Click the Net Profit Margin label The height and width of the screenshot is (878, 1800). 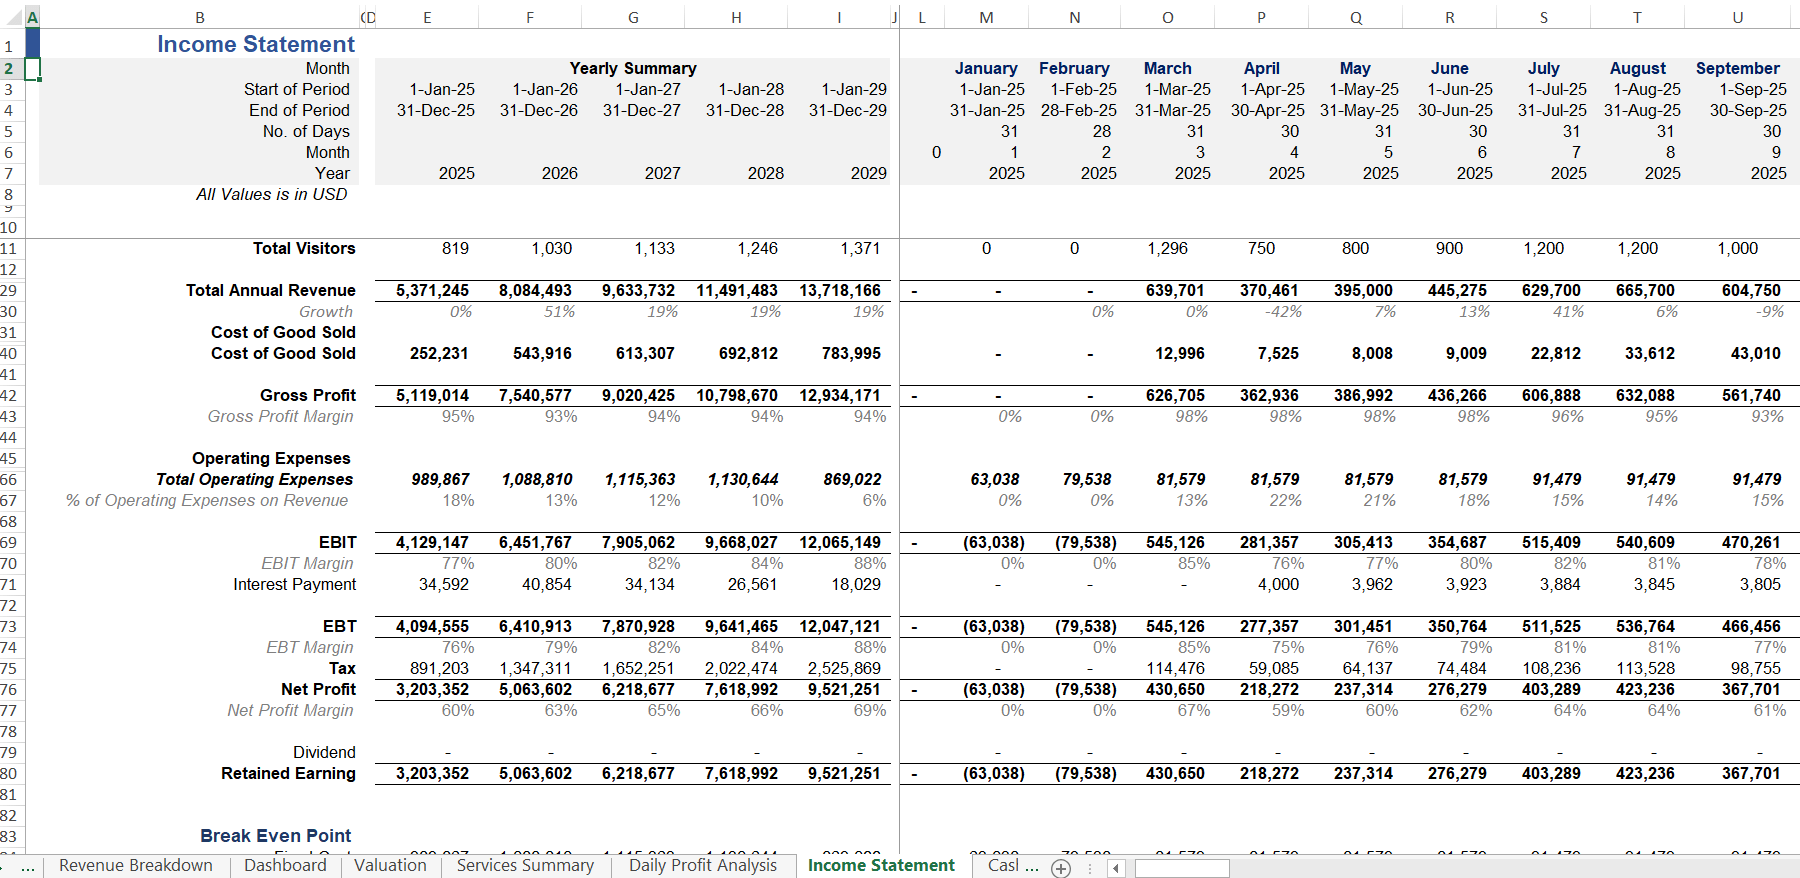(290, 710)
